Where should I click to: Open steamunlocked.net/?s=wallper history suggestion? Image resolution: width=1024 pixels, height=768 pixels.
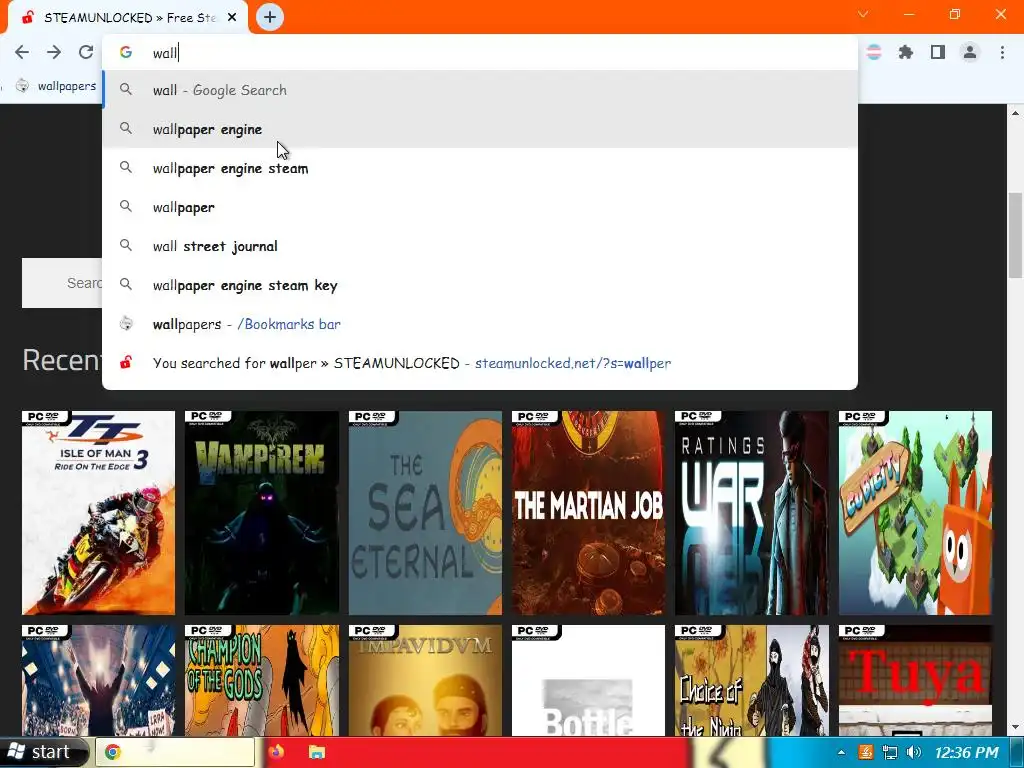[x=480, y=363]
